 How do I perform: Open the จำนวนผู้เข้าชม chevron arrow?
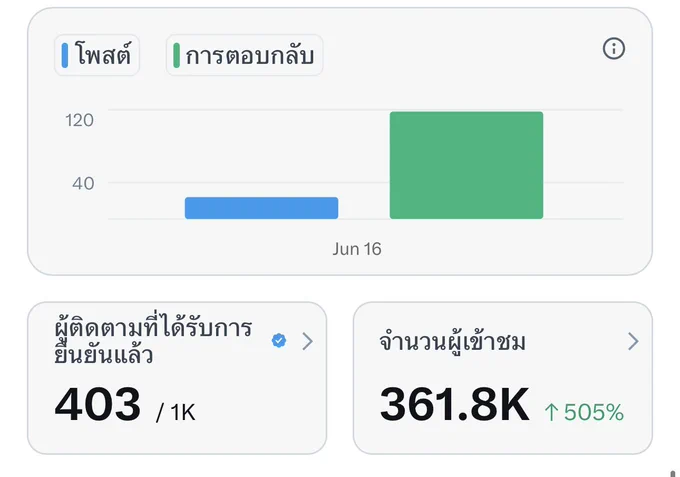click(633, 341)
